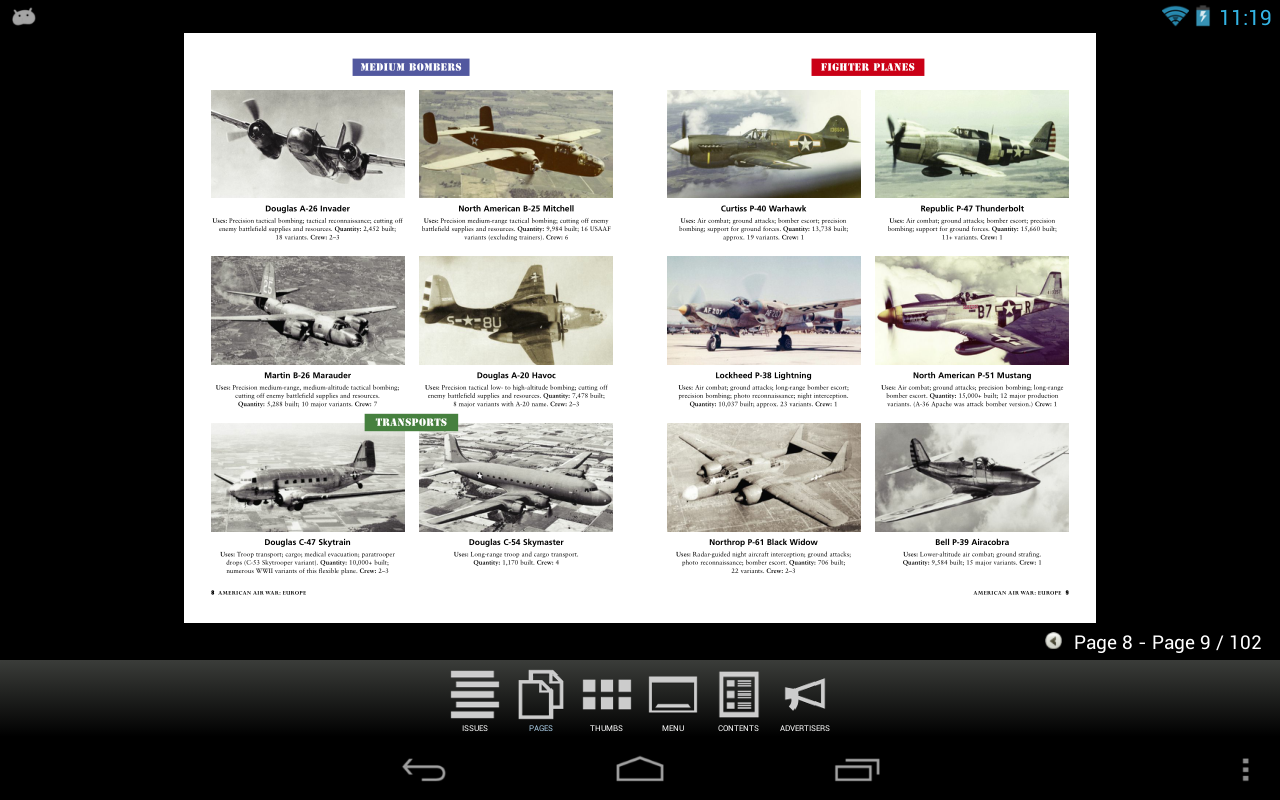1280x800 pixels.
Task: Tap the Android notification icon
Action: click(x=24, y=16)
